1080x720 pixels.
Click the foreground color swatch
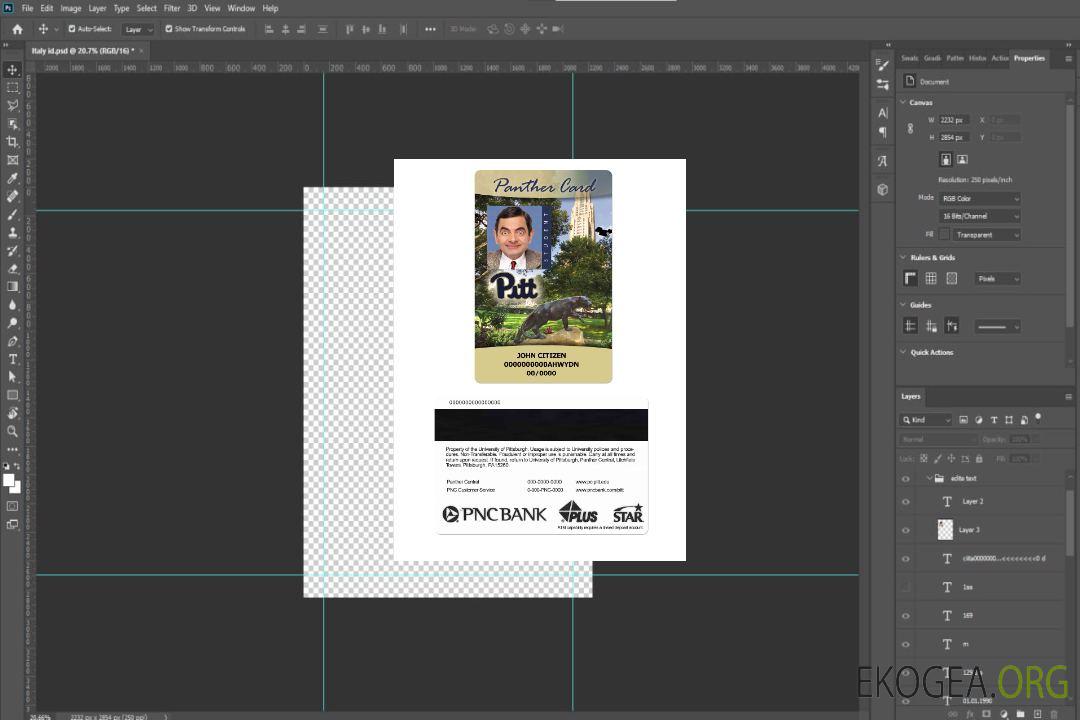coord(9,480)
